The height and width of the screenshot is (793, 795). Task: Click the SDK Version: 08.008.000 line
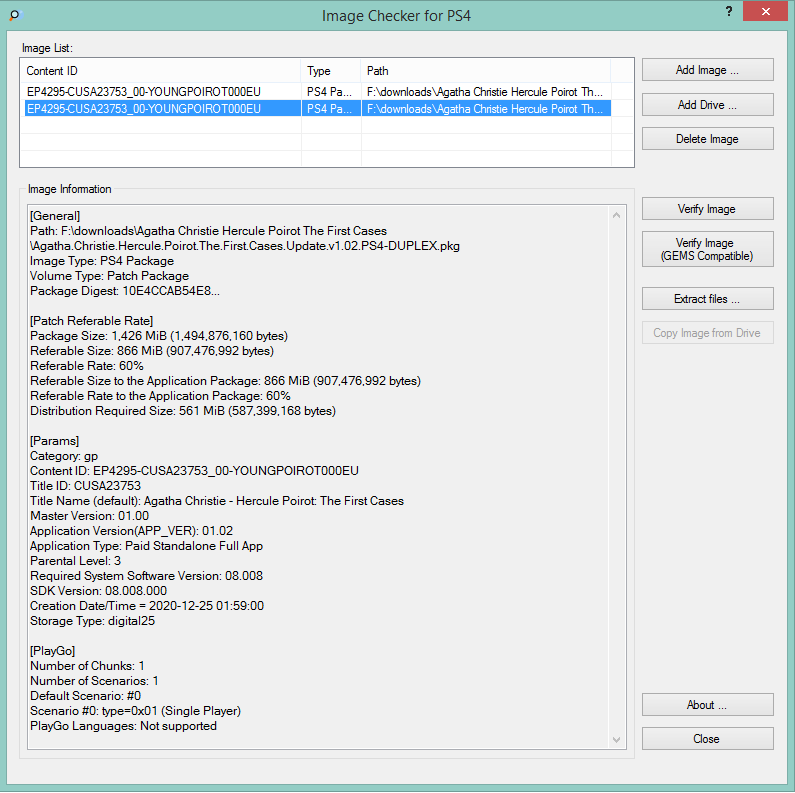[98, 591]
